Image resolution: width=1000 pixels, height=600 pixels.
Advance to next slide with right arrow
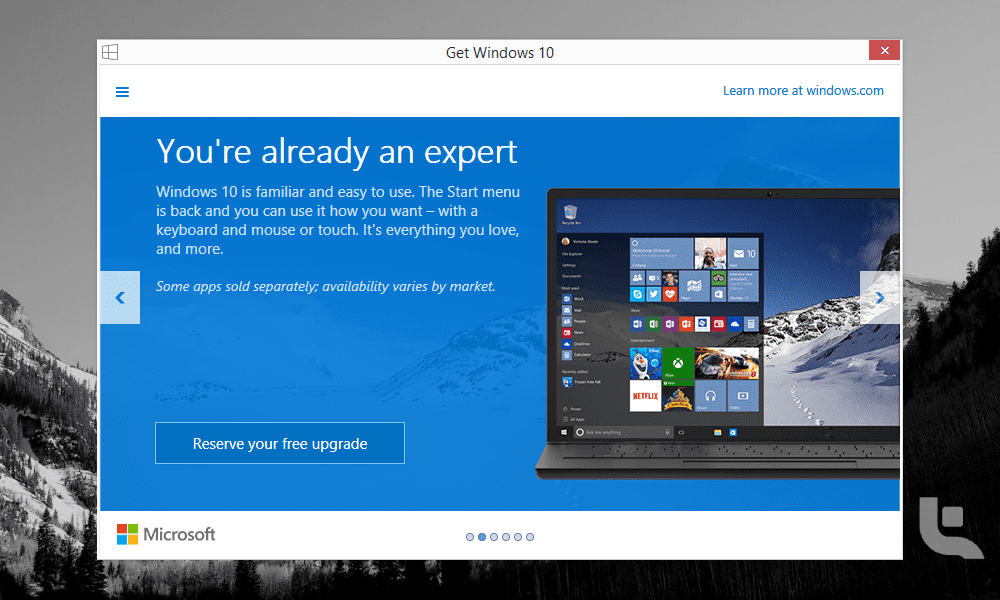(879, 298)
